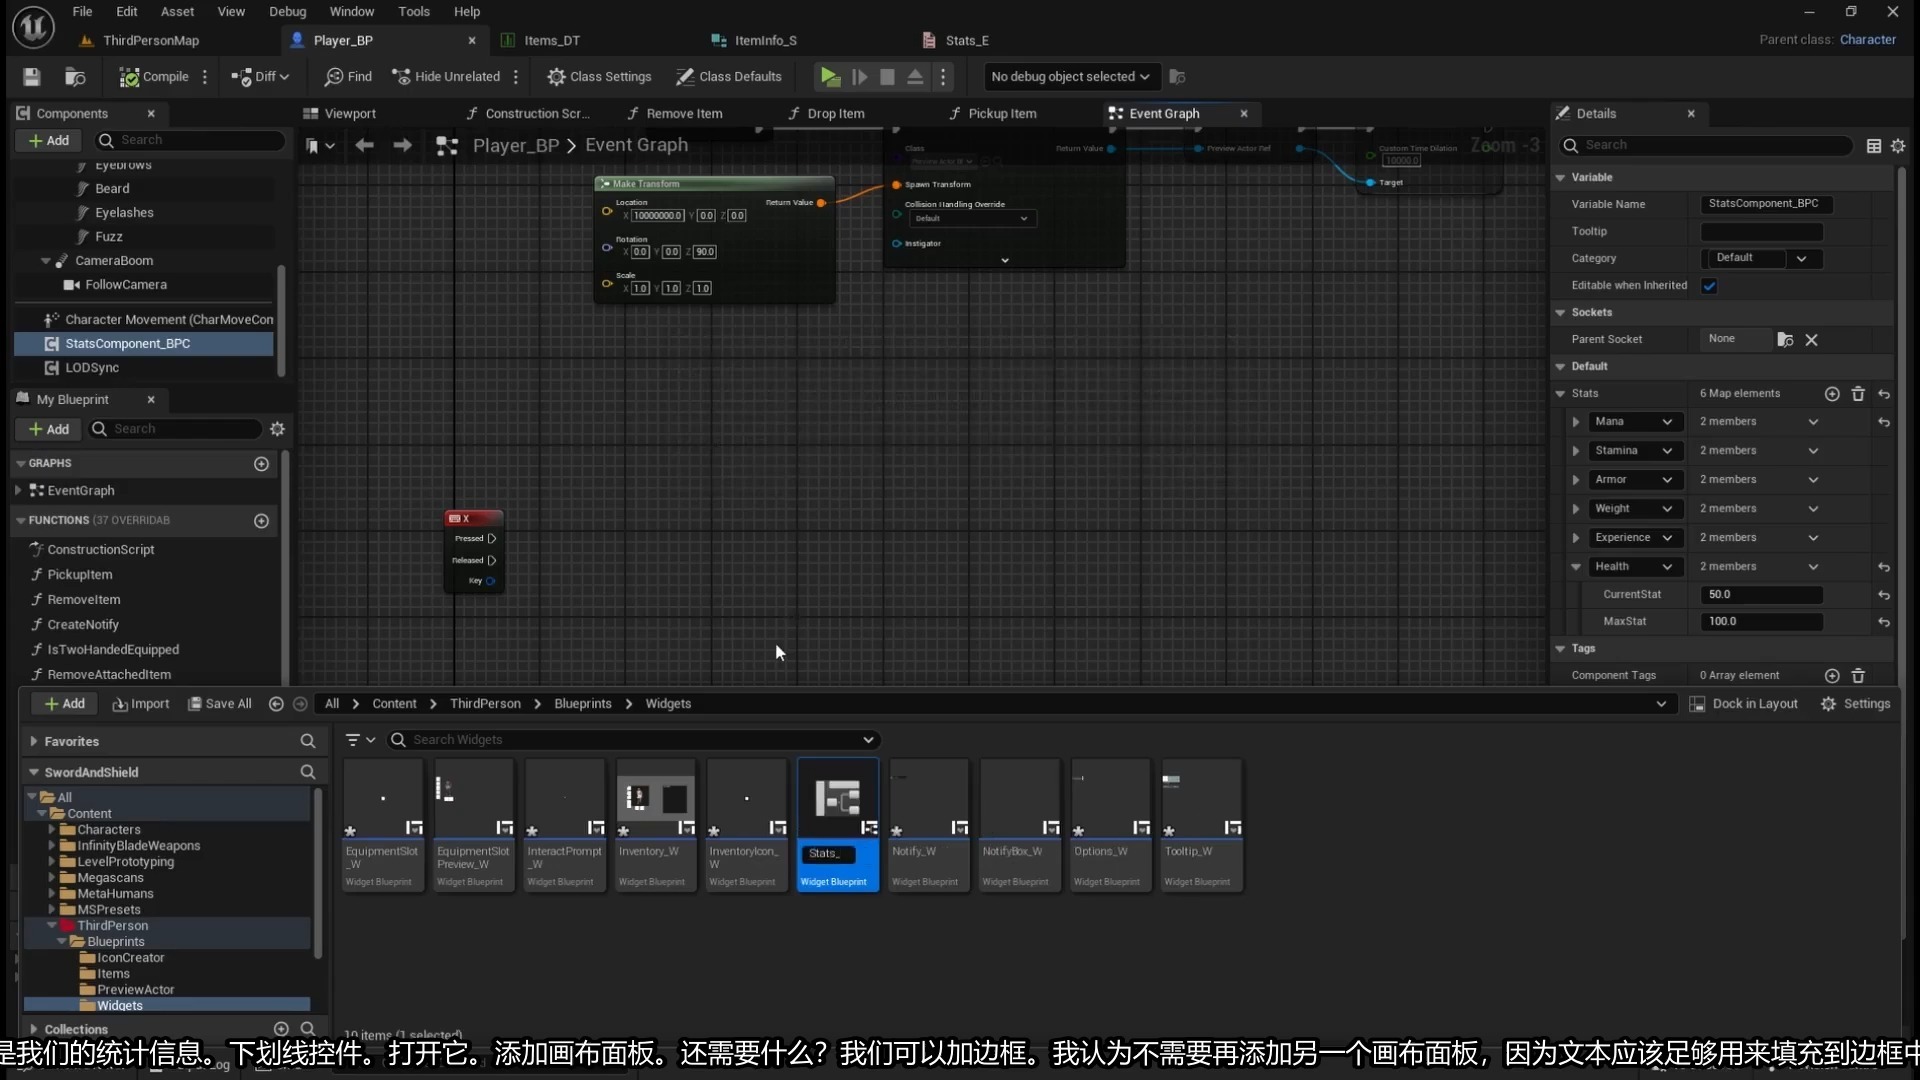
Task: Collapse the CameraBoom component
Action: click(x=46, y=260)
